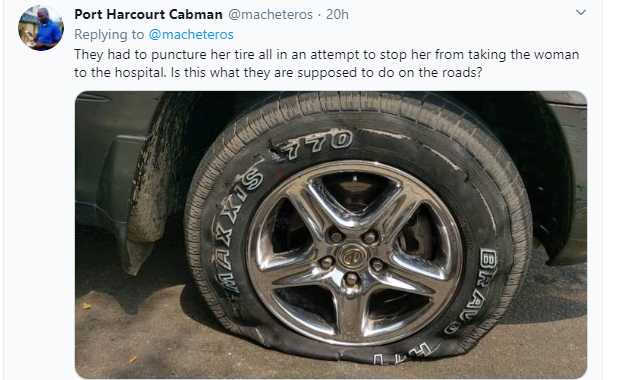Open the flat tire photo attachment
Screen dimensions: 619x380
click(x=331, y=235)
